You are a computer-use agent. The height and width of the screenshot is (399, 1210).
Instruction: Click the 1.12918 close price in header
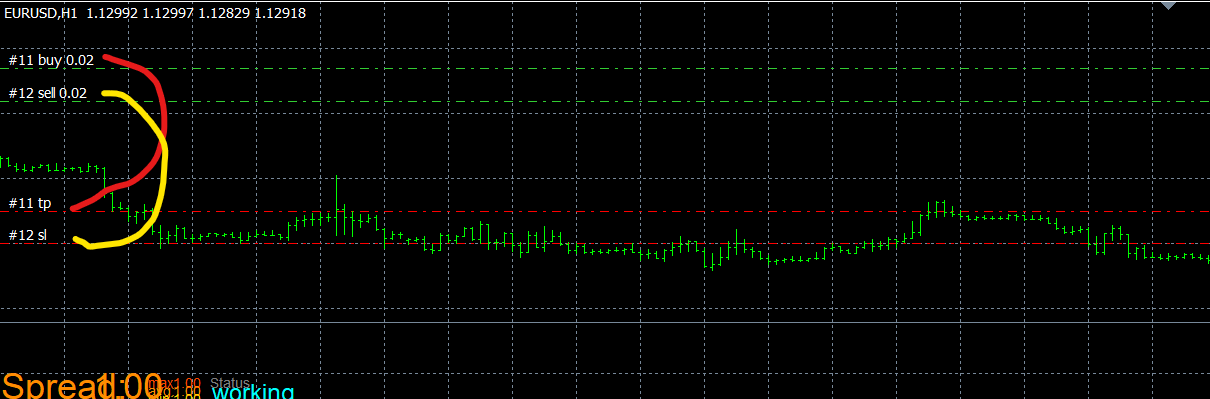[281, 13]
